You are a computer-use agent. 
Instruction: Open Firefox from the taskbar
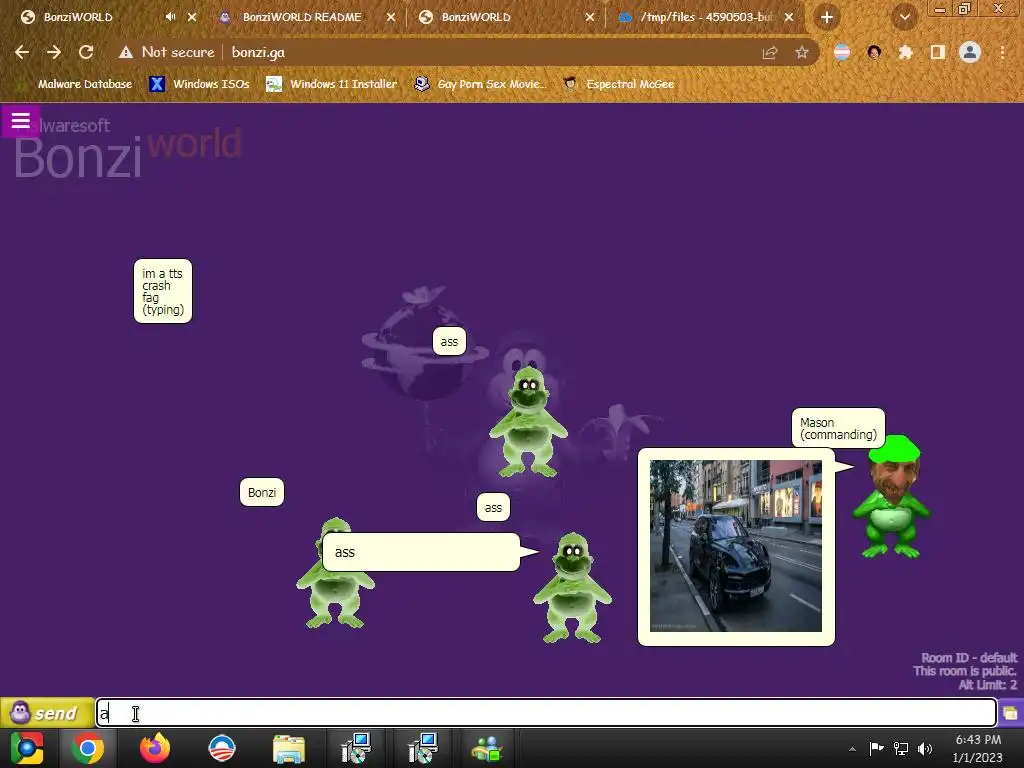pyautogui.click(x=155, y=748)
